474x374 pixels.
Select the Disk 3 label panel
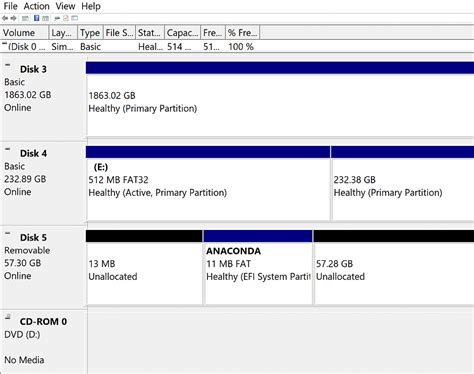click(43, 98)
